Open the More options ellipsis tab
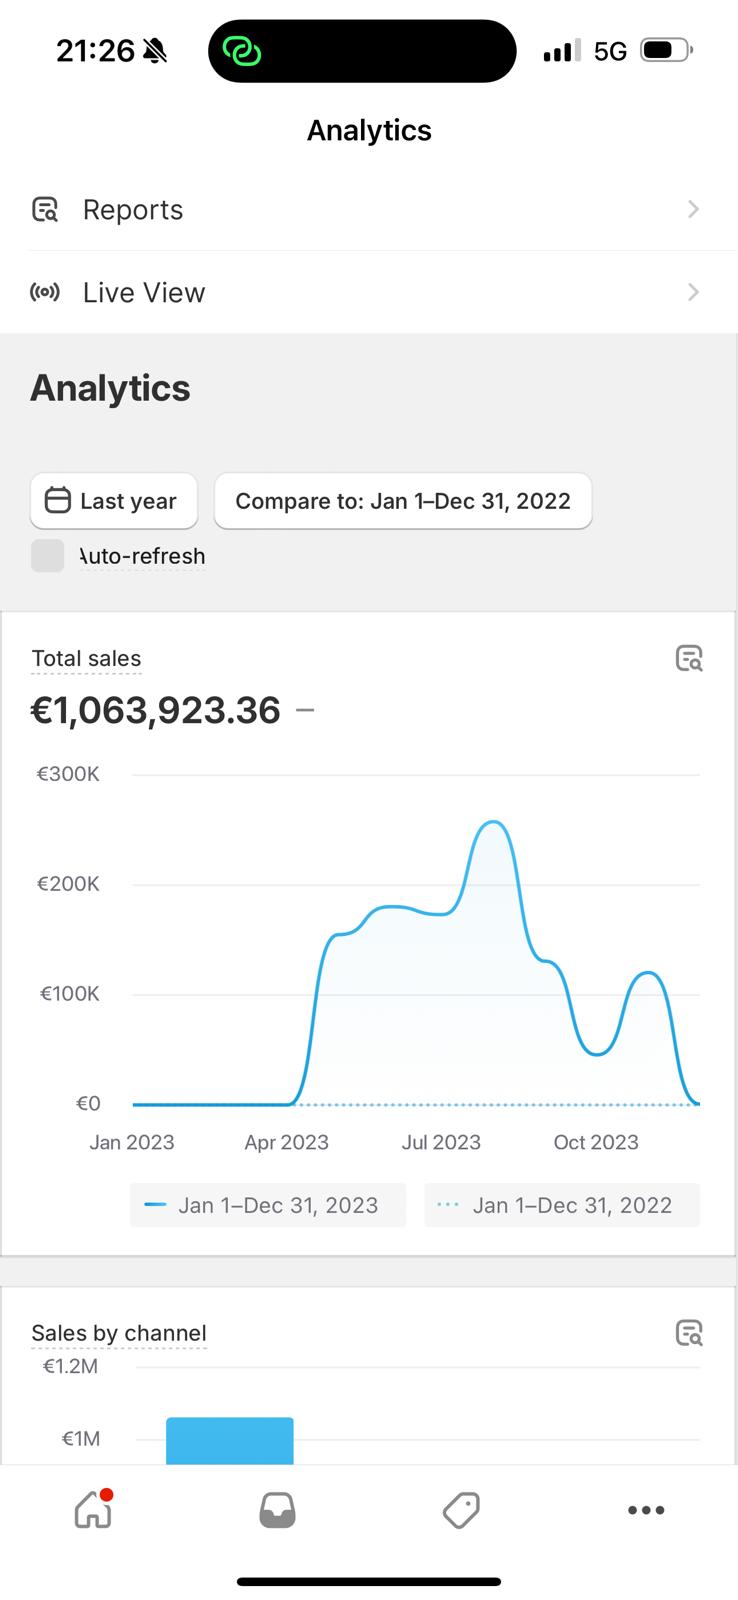 [x=646, y=1510]
